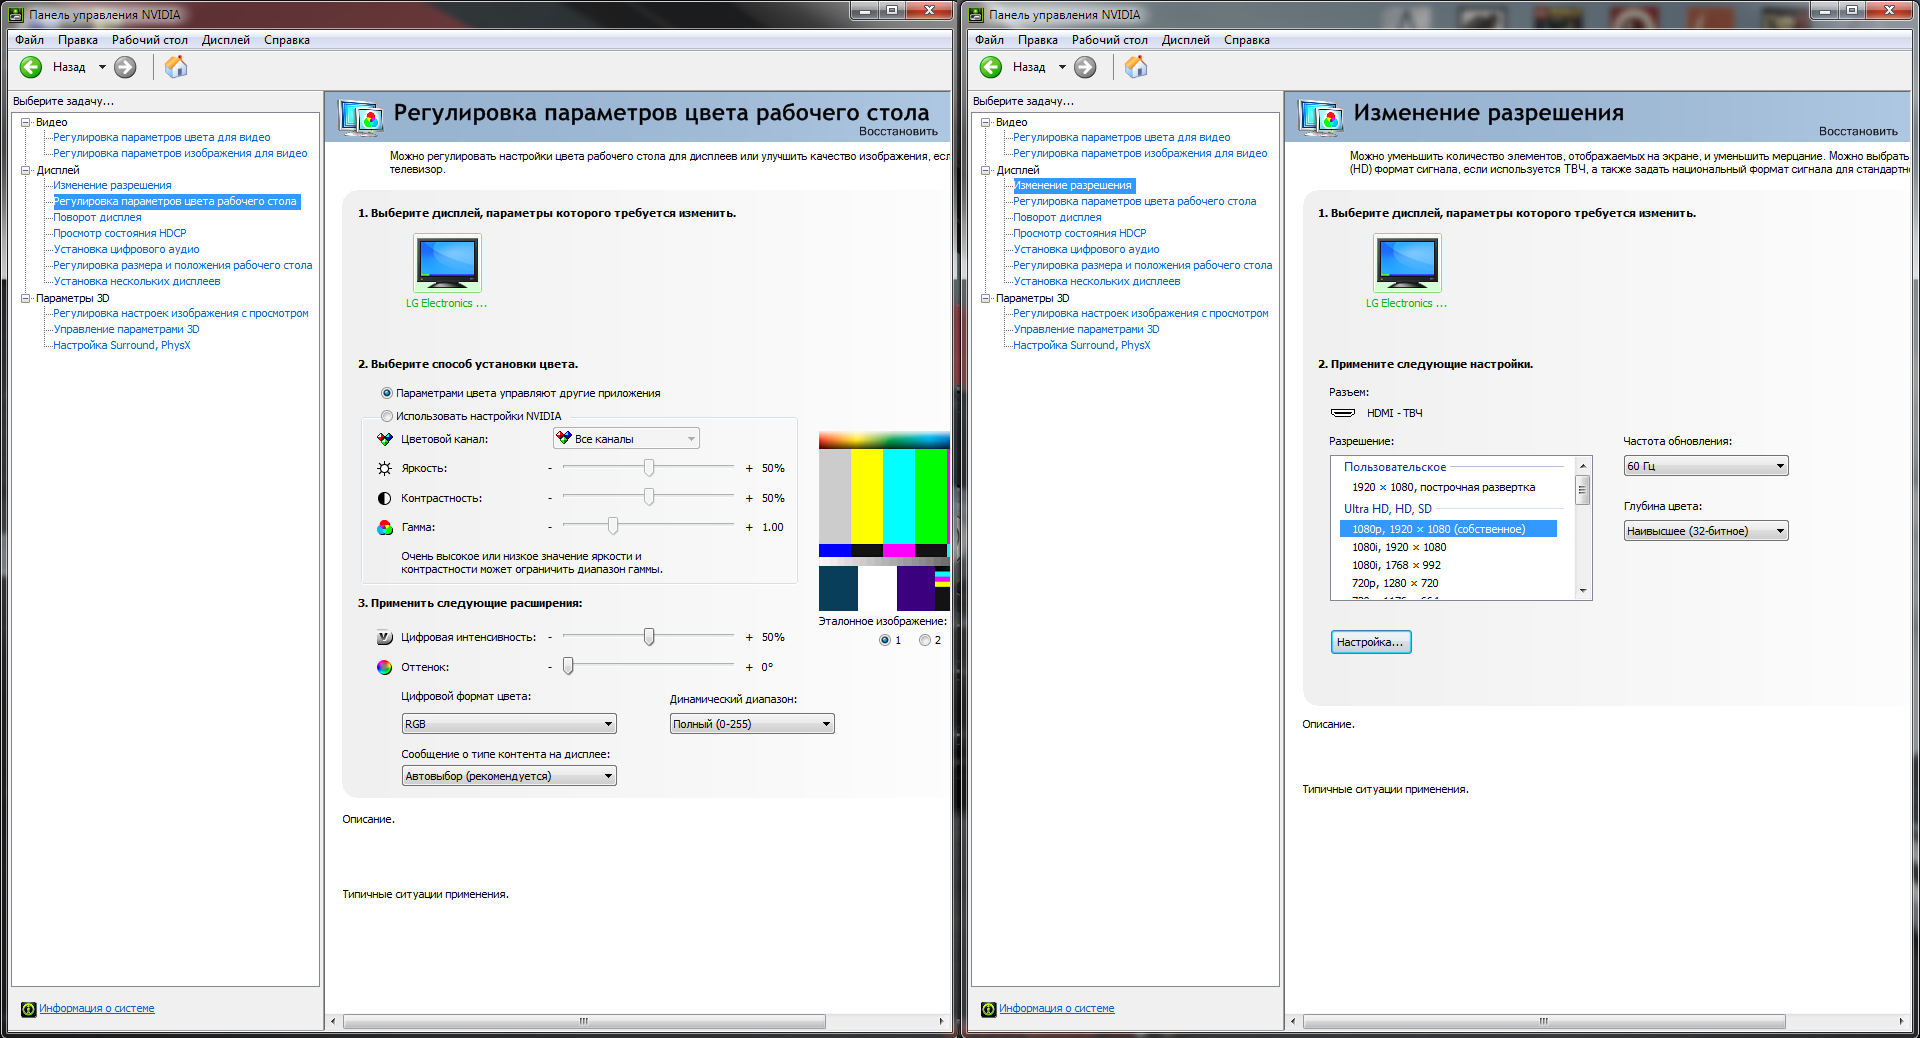Viewport: 1920px width, 1038px height.
Task: Open 'Информация о системе' link in the resolution window
Action: click(x=1057, y=1009)
